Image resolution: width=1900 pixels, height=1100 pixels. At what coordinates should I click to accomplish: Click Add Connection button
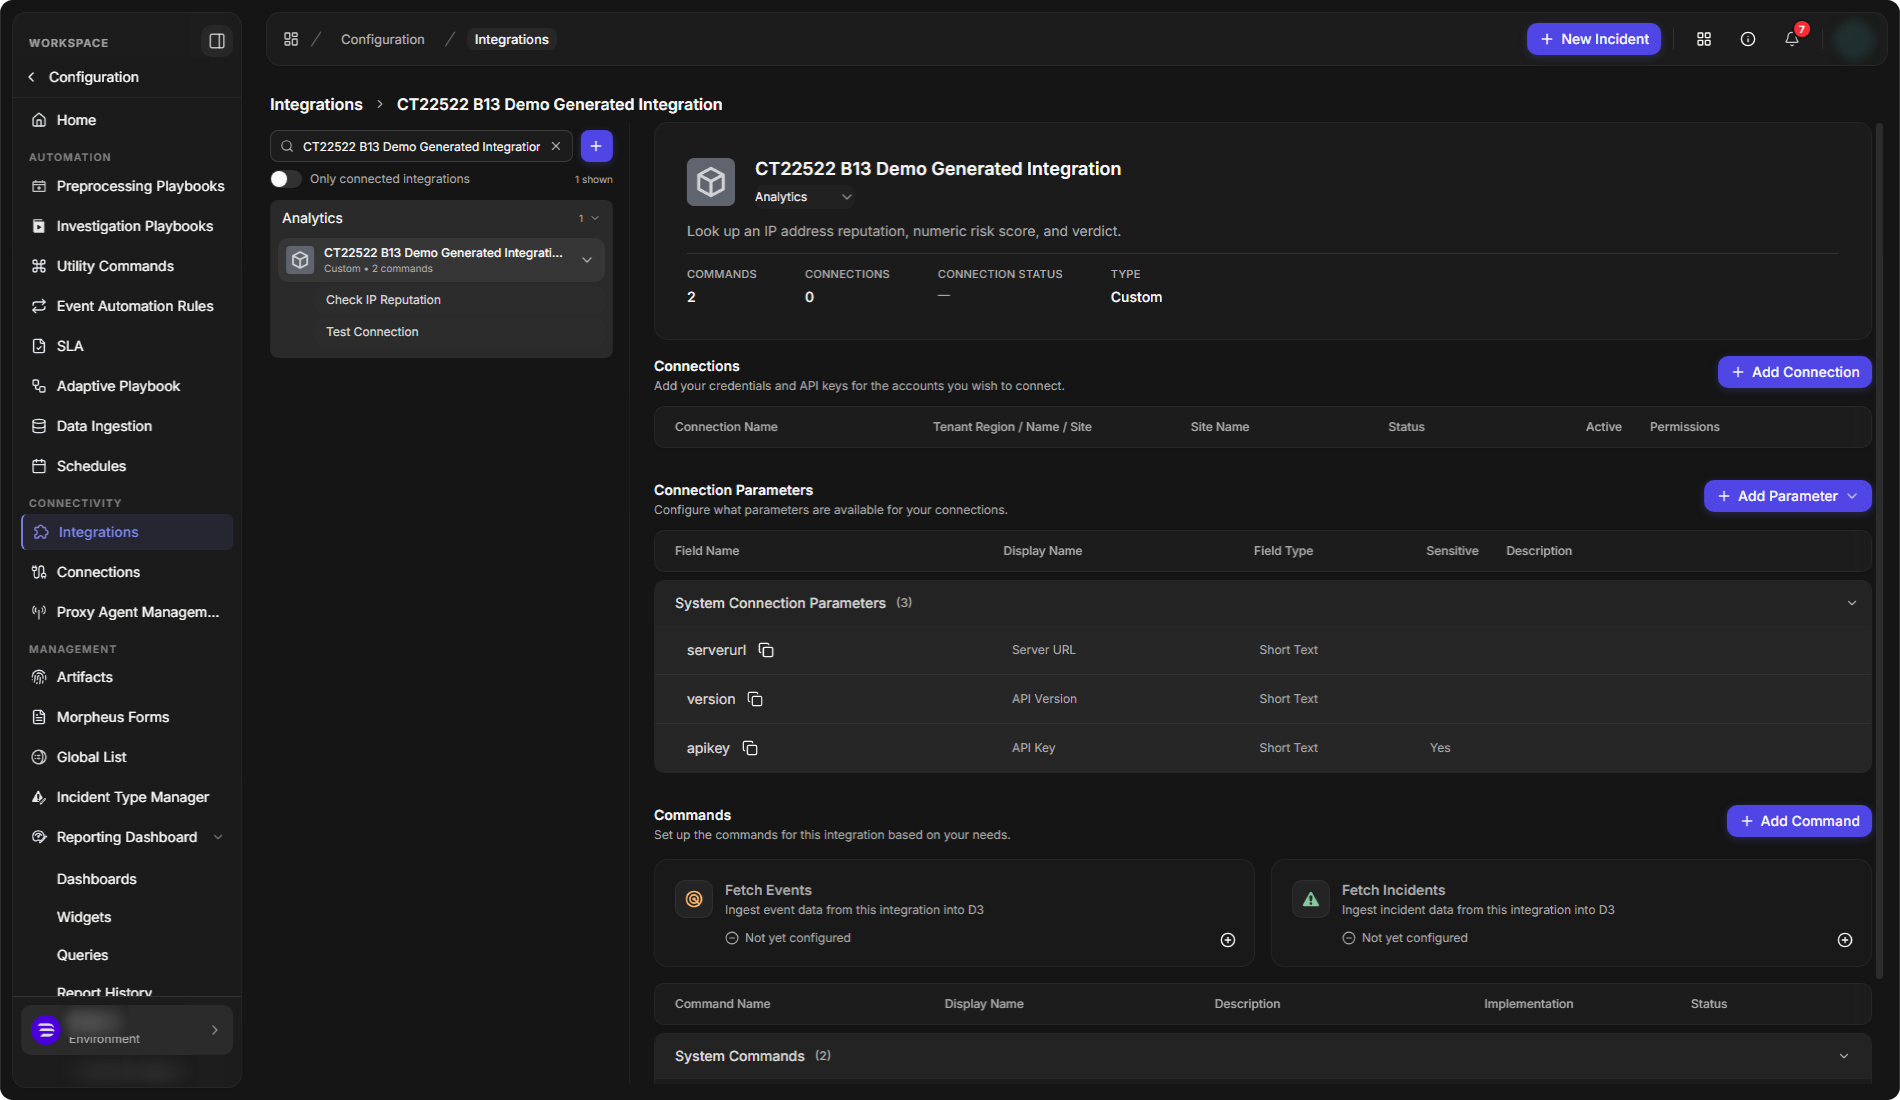point(1795,372)
